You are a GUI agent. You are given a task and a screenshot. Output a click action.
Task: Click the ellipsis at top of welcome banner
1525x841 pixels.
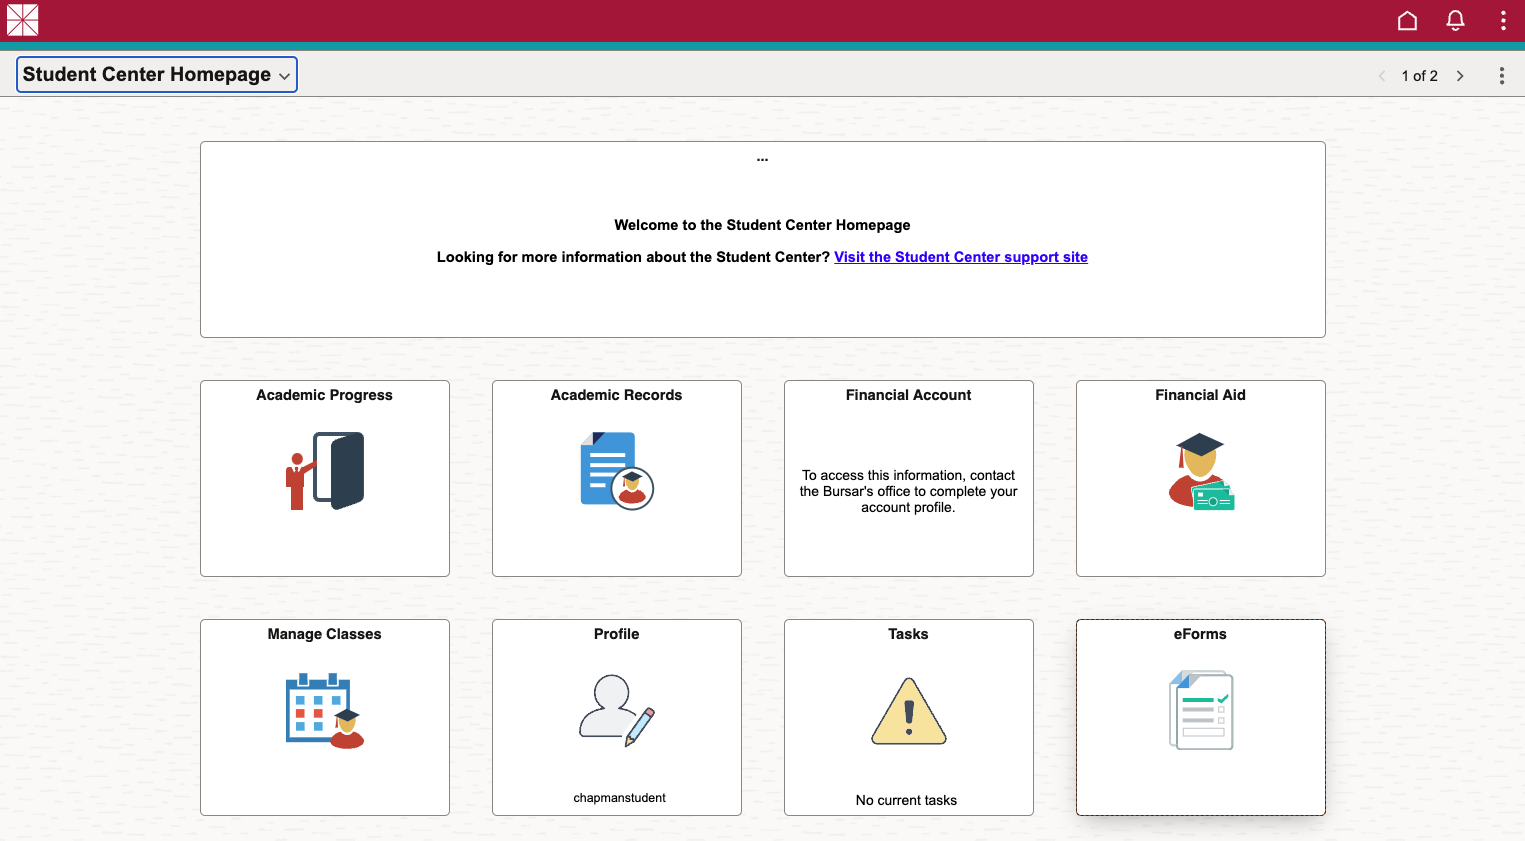(x=763, y=160)
